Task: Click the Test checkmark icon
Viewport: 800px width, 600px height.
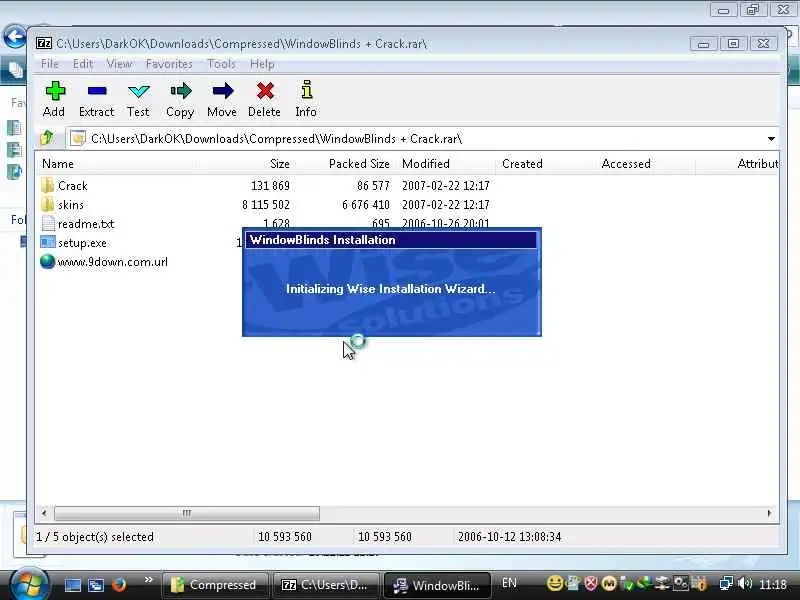Action: pos(138,91)
